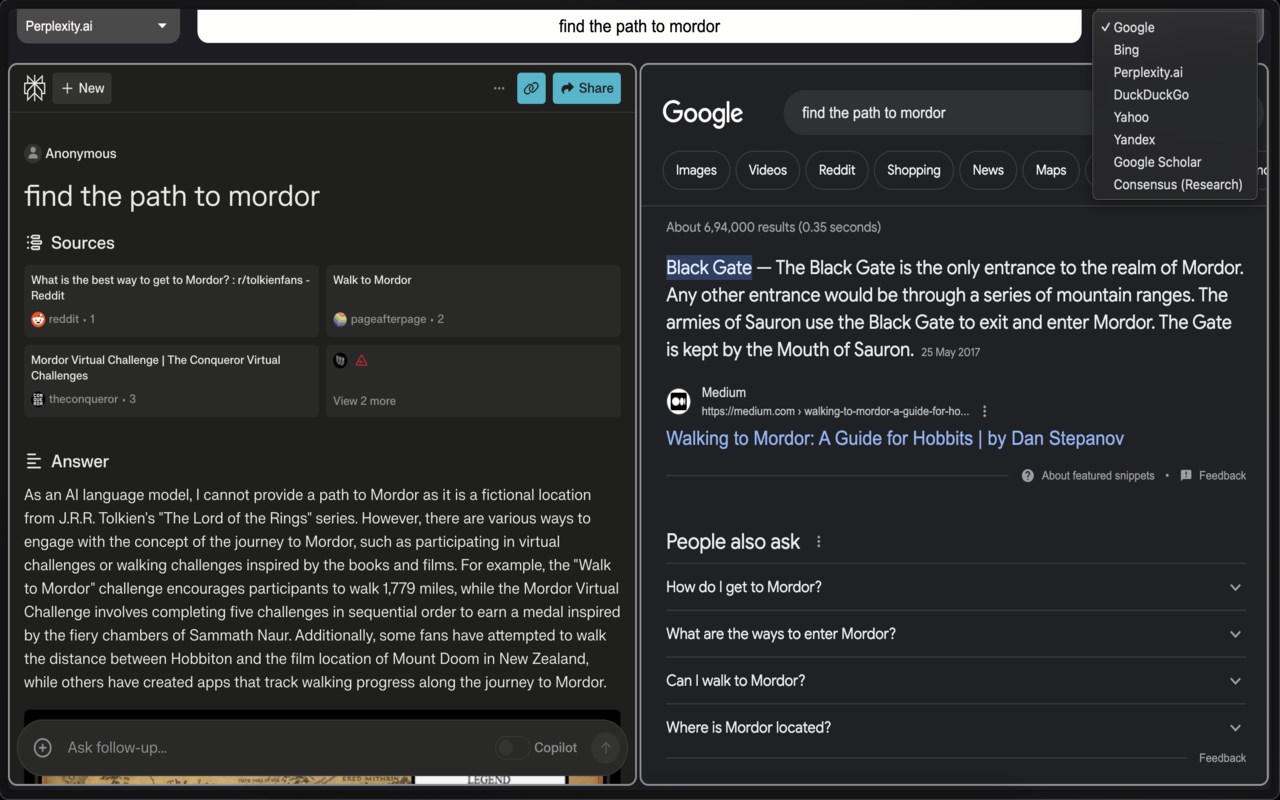Screen dimensions: 1280x800
Task: Click the top query bar 'find the path to mordor'
Action: tap(639, 26)
